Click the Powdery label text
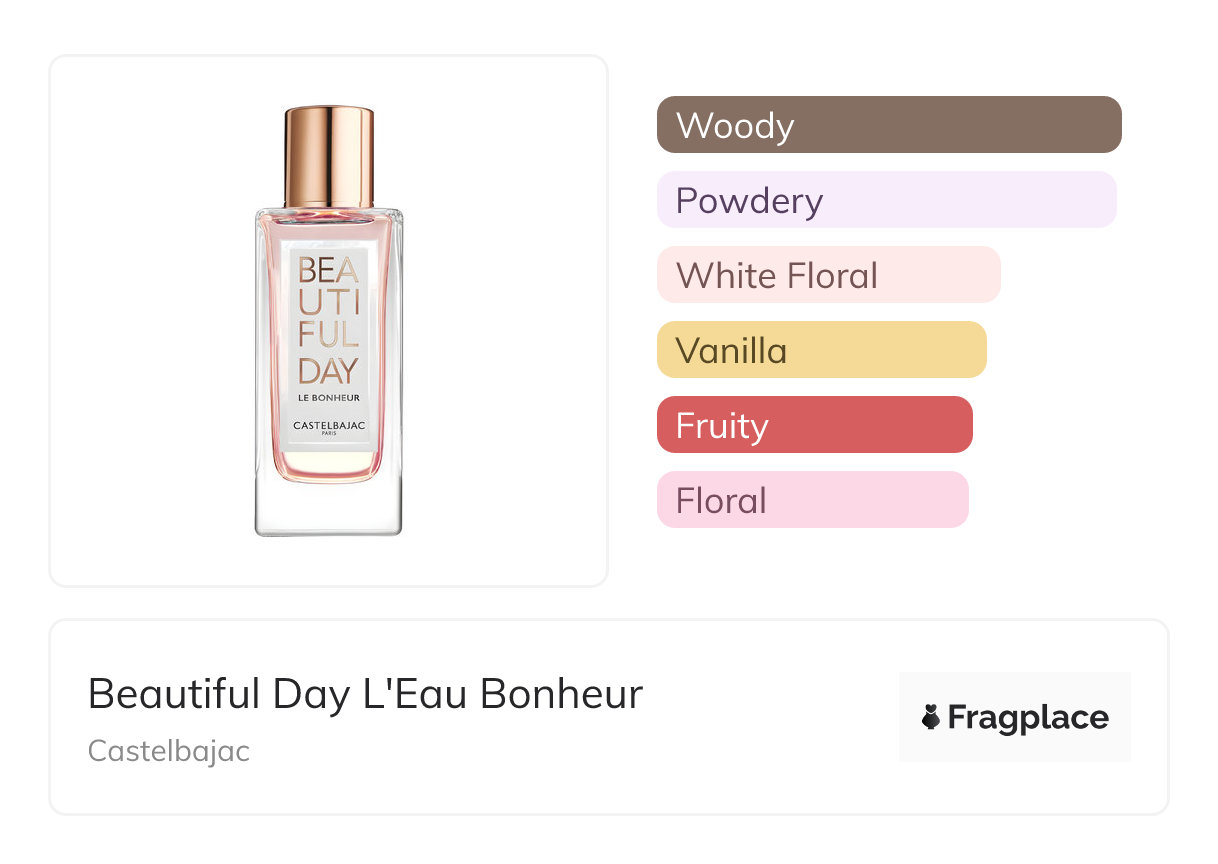This screenshot has width=1218, height=864. click(x=749, y=201)
